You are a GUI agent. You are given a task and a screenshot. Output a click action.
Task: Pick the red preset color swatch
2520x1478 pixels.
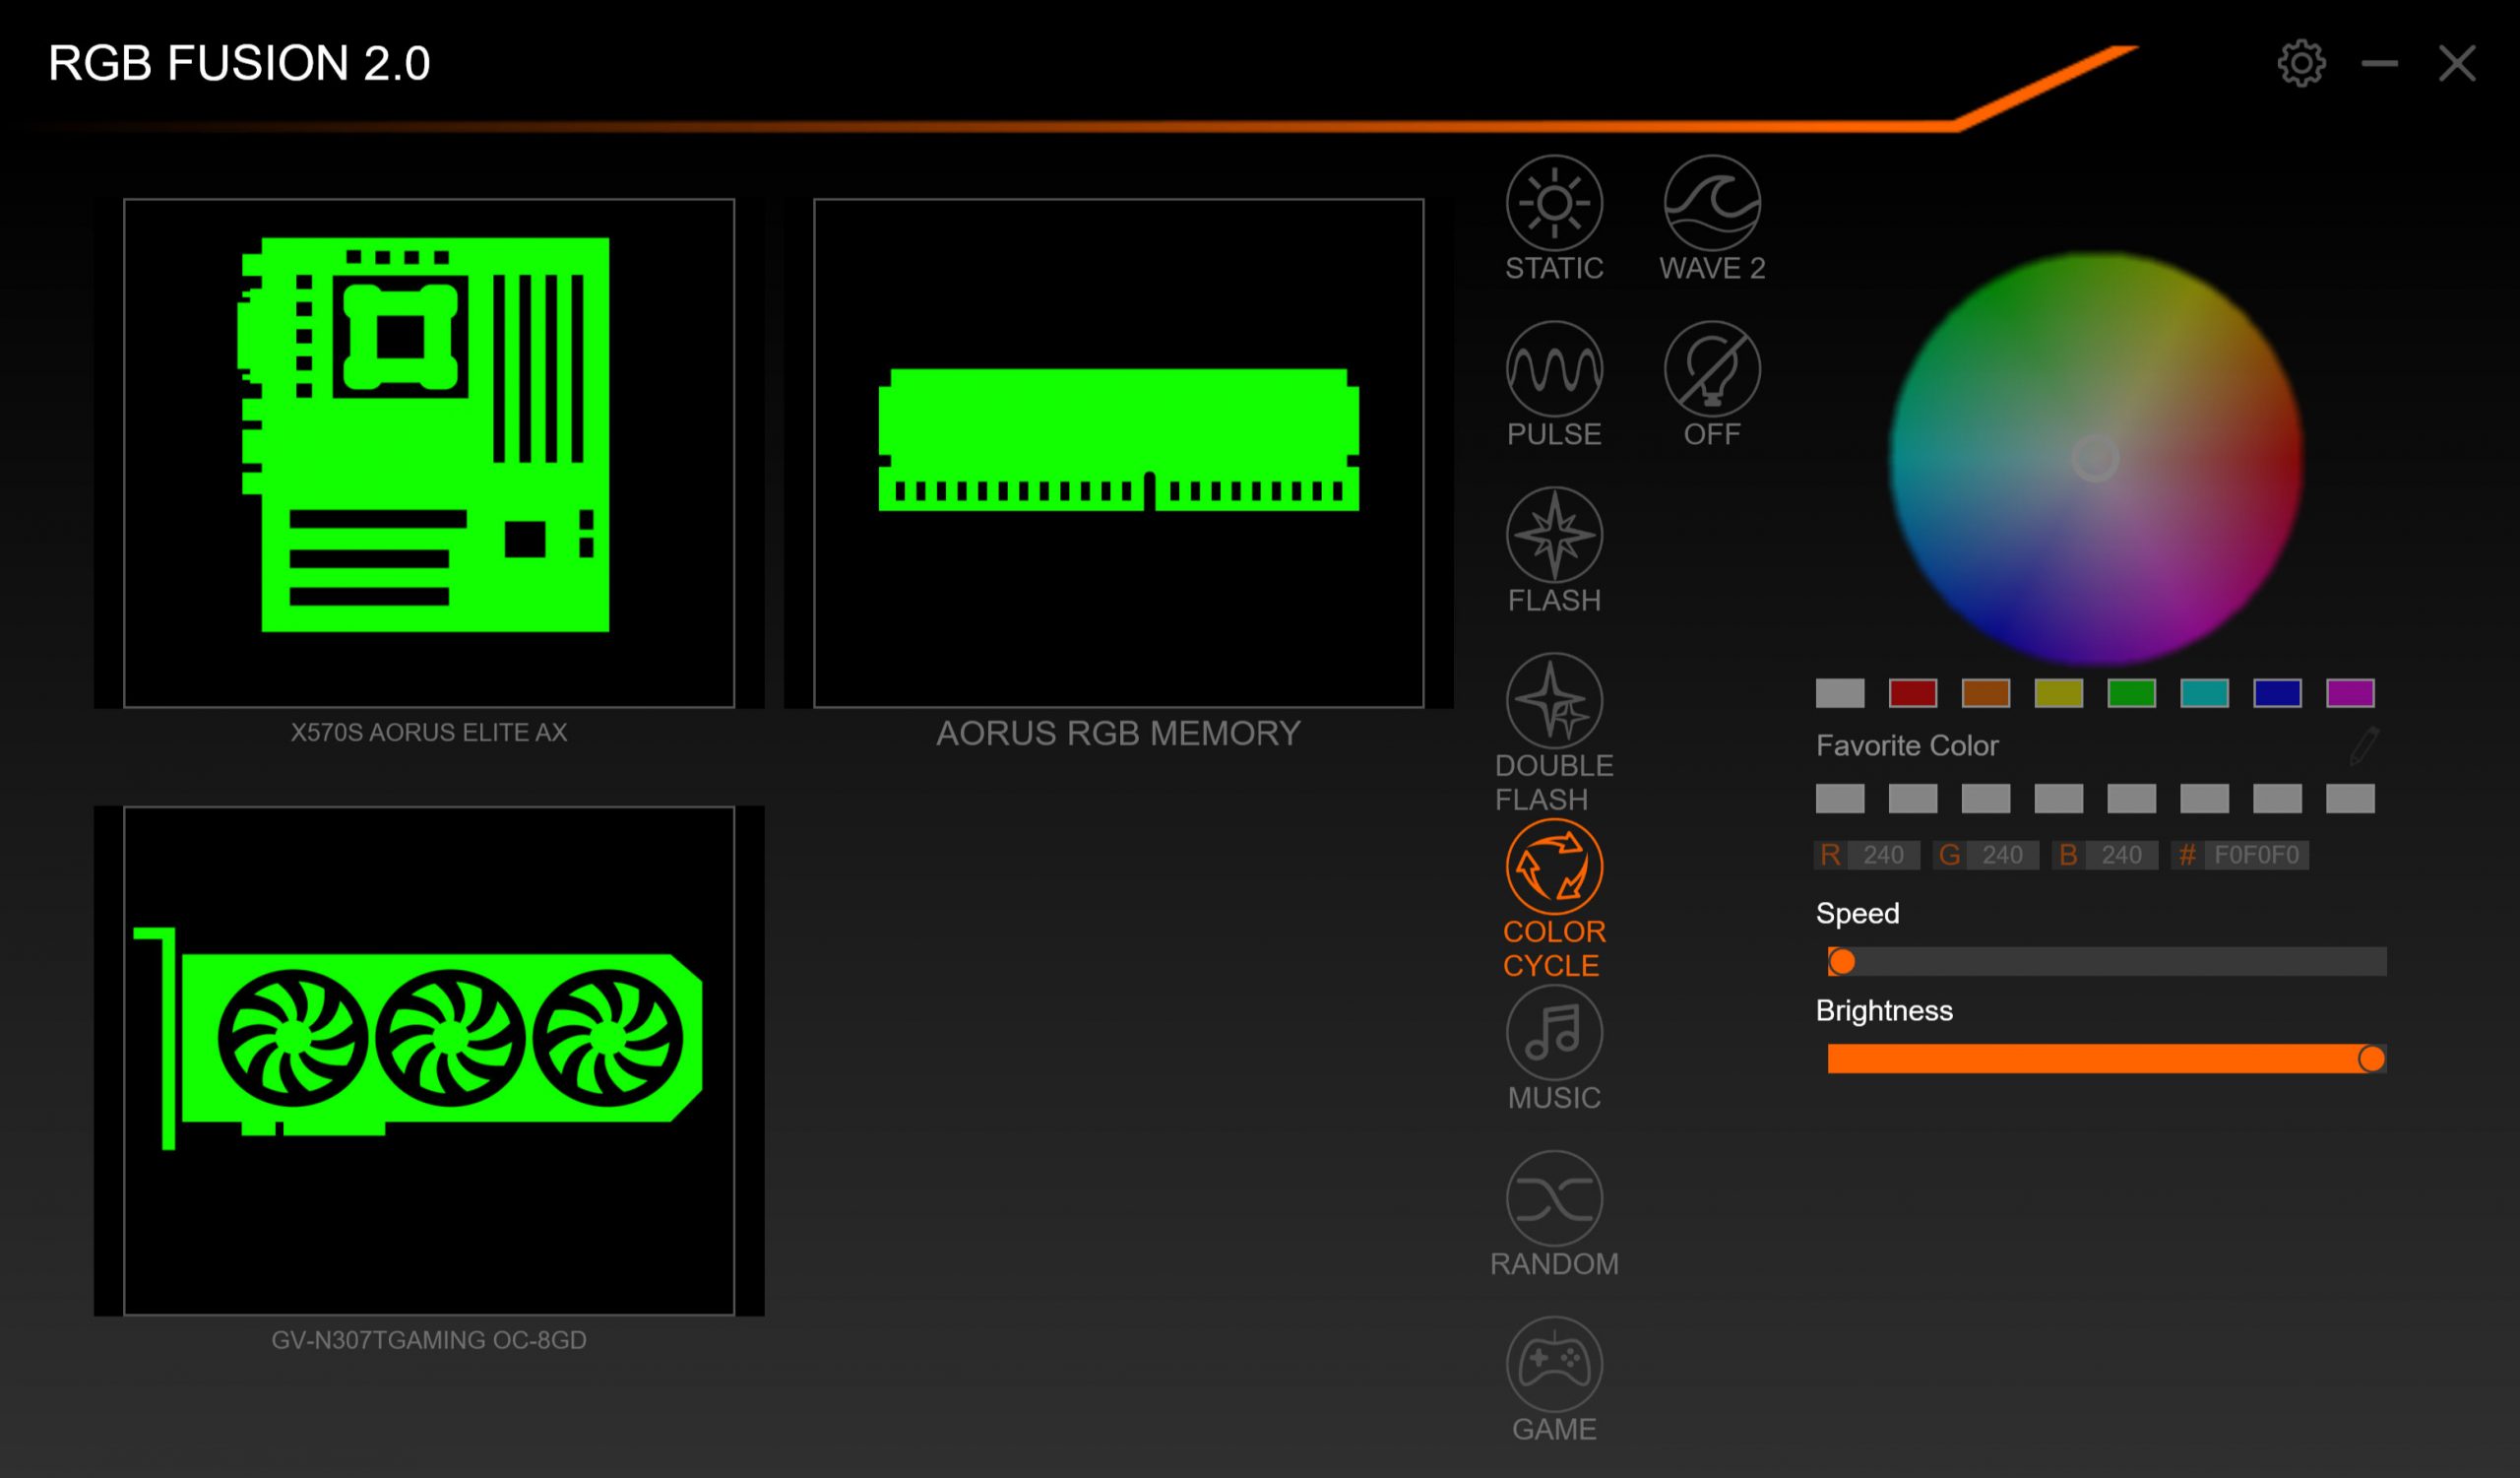[1913, 693]
